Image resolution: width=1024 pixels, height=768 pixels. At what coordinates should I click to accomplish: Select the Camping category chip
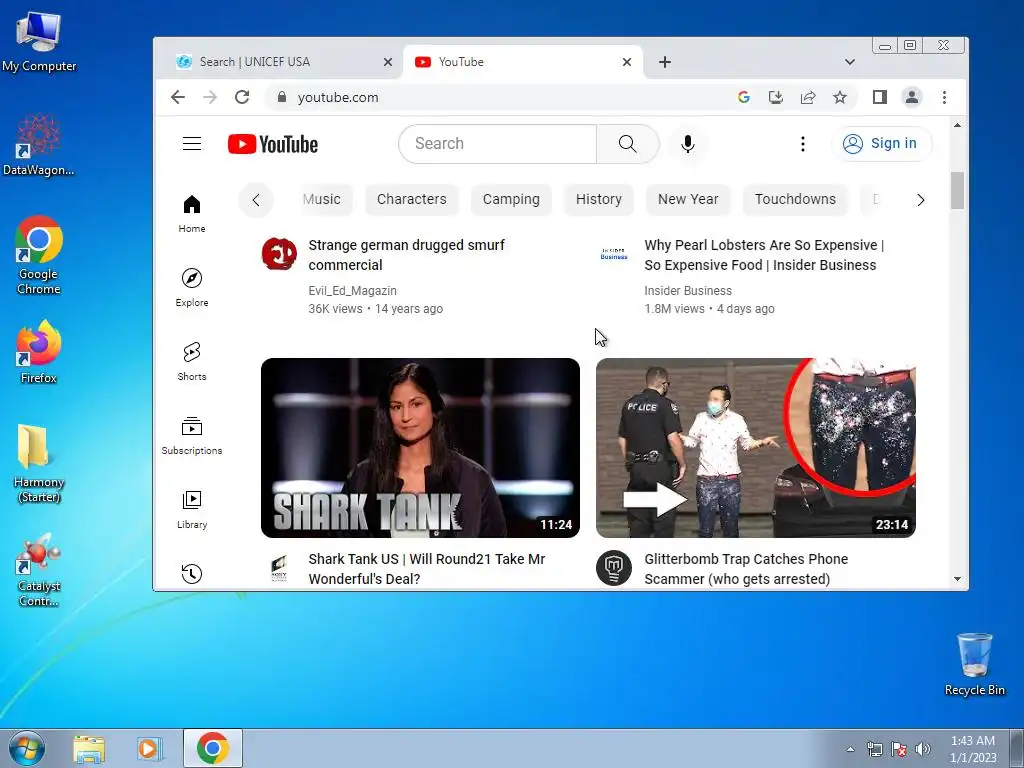pos(511,199)
